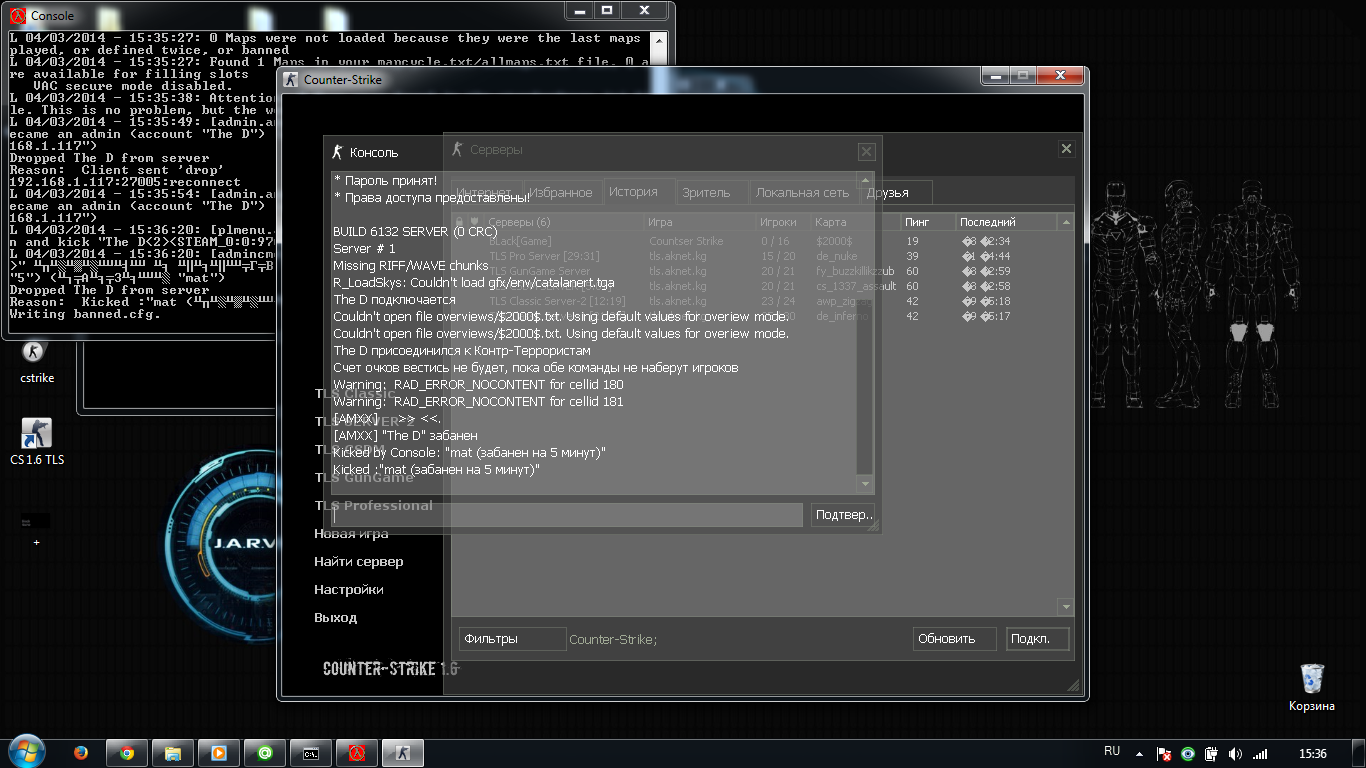Open the clock showing 15:36
Screen dimensions: 1366x768
tap(1313, 754)
